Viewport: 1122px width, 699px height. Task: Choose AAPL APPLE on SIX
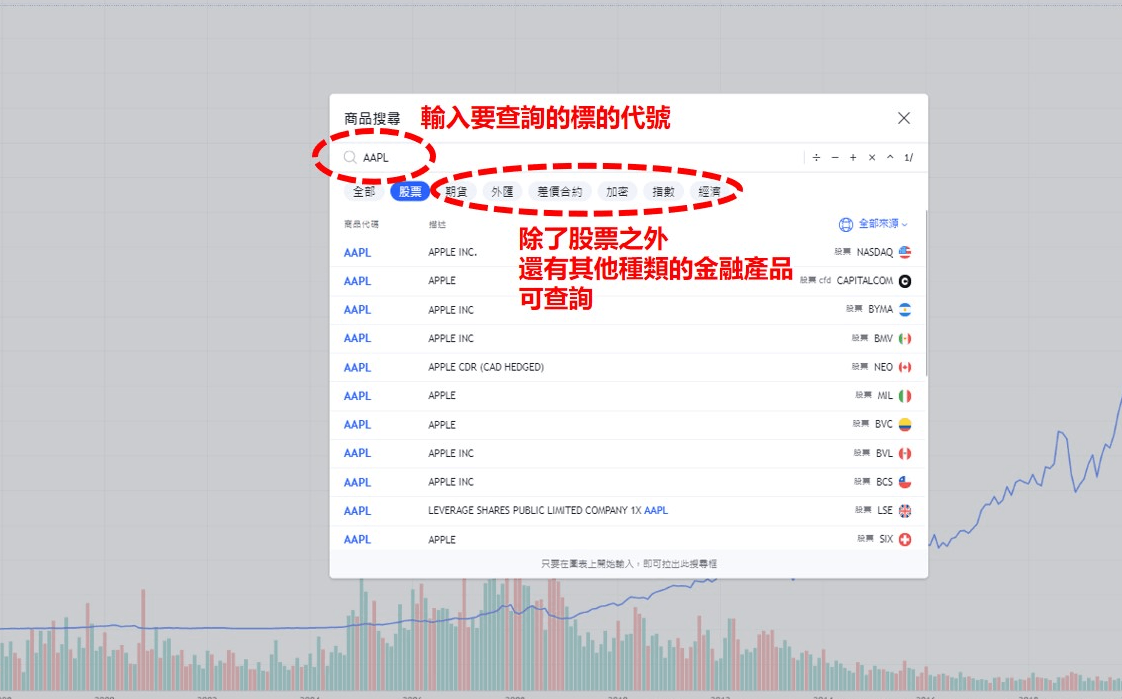(628, 539)
